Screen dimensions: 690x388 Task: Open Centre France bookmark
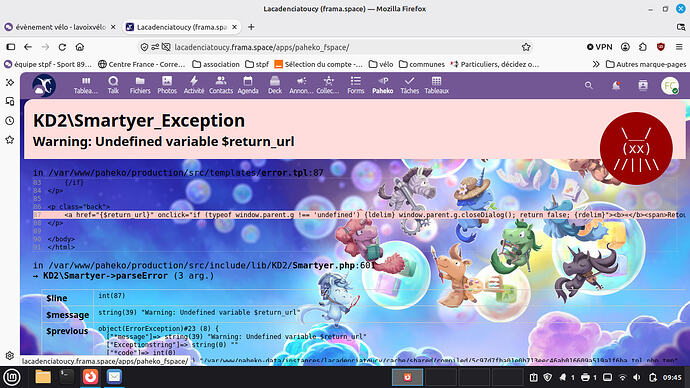click(141, 64)
